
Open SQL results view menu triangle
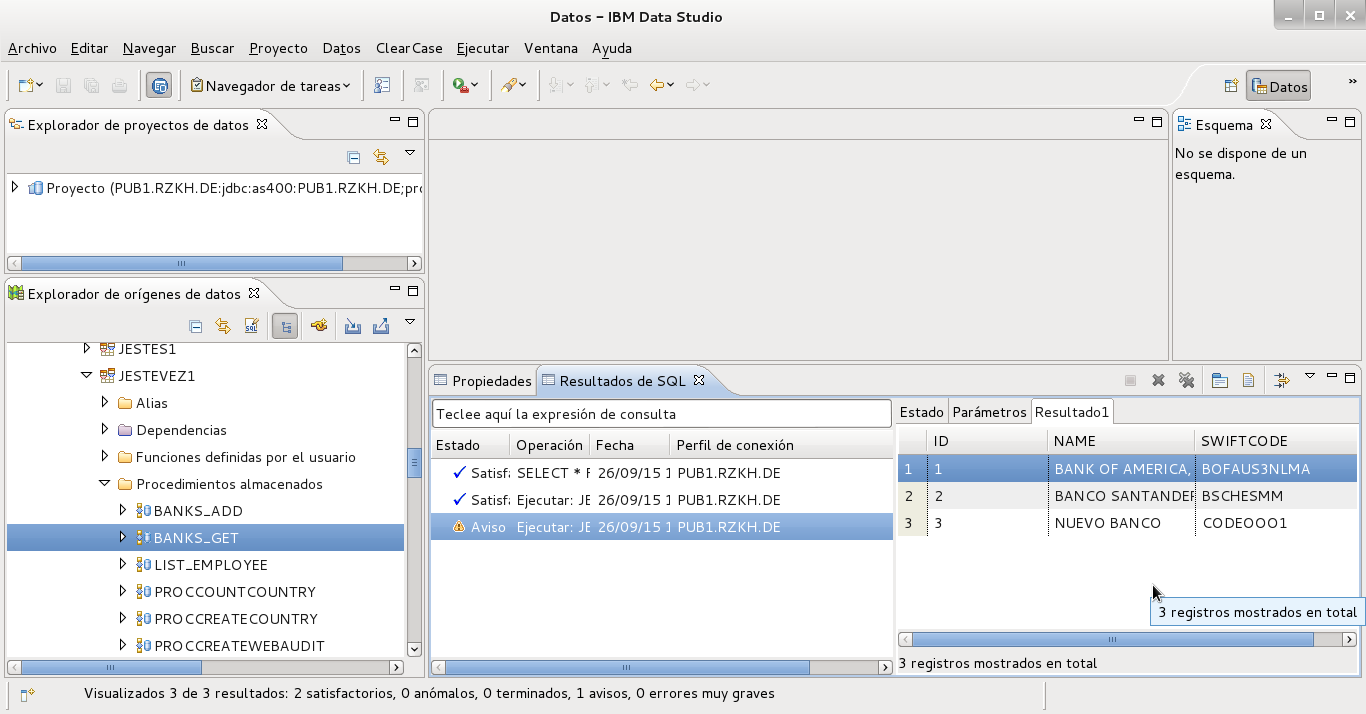1310,376
